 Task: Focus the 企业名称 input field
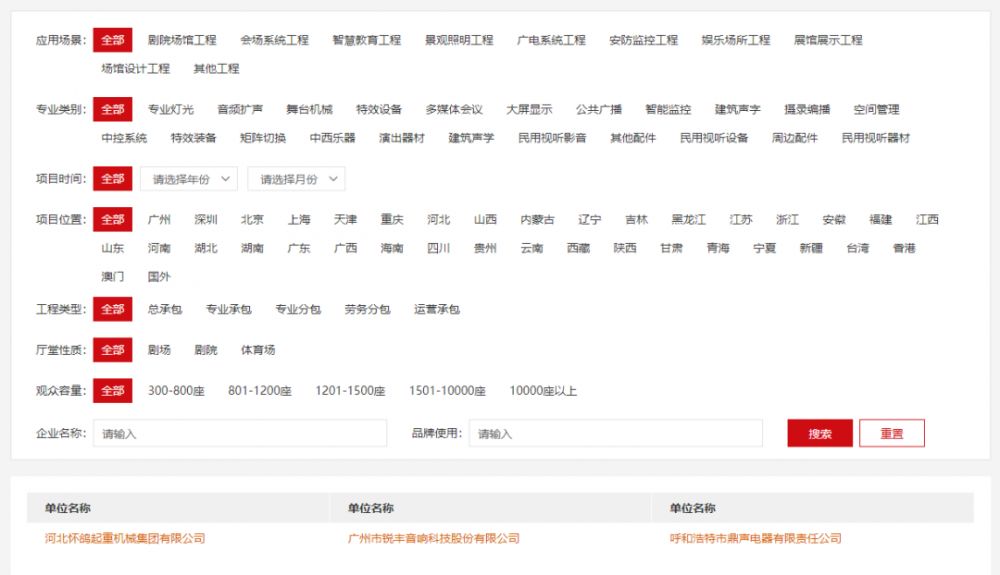[240, 433]
